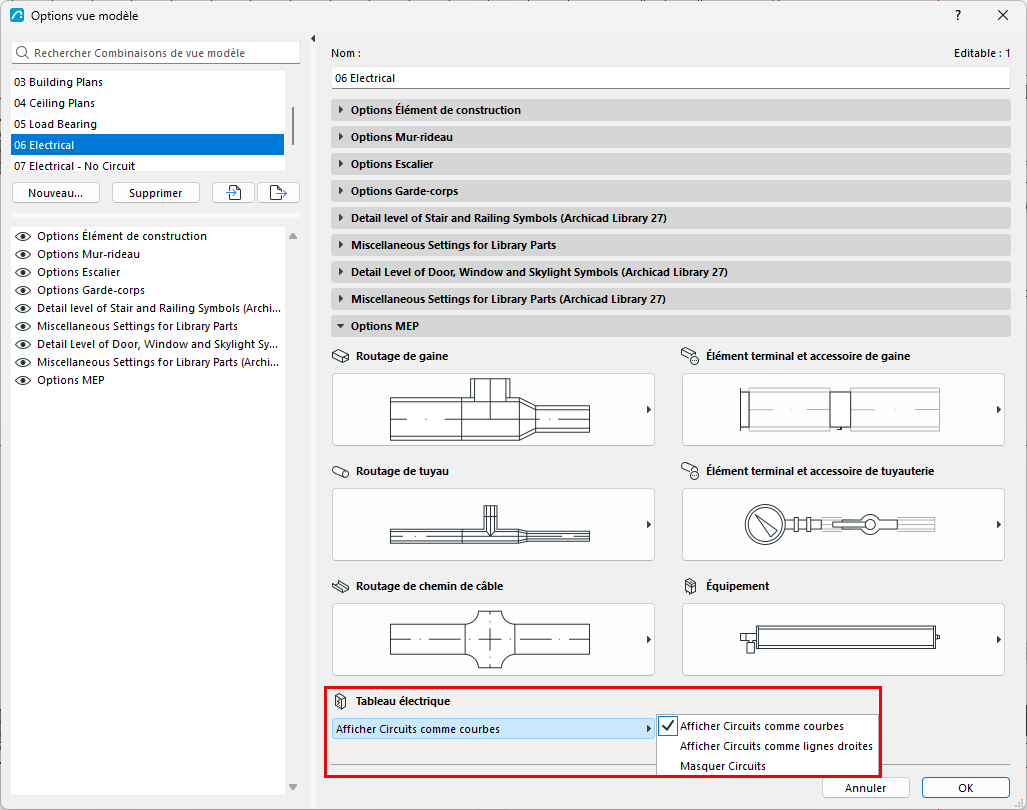Expand Options Élément de construction section
Viewport: 1027px width, 810px height.
pos(671,110)
